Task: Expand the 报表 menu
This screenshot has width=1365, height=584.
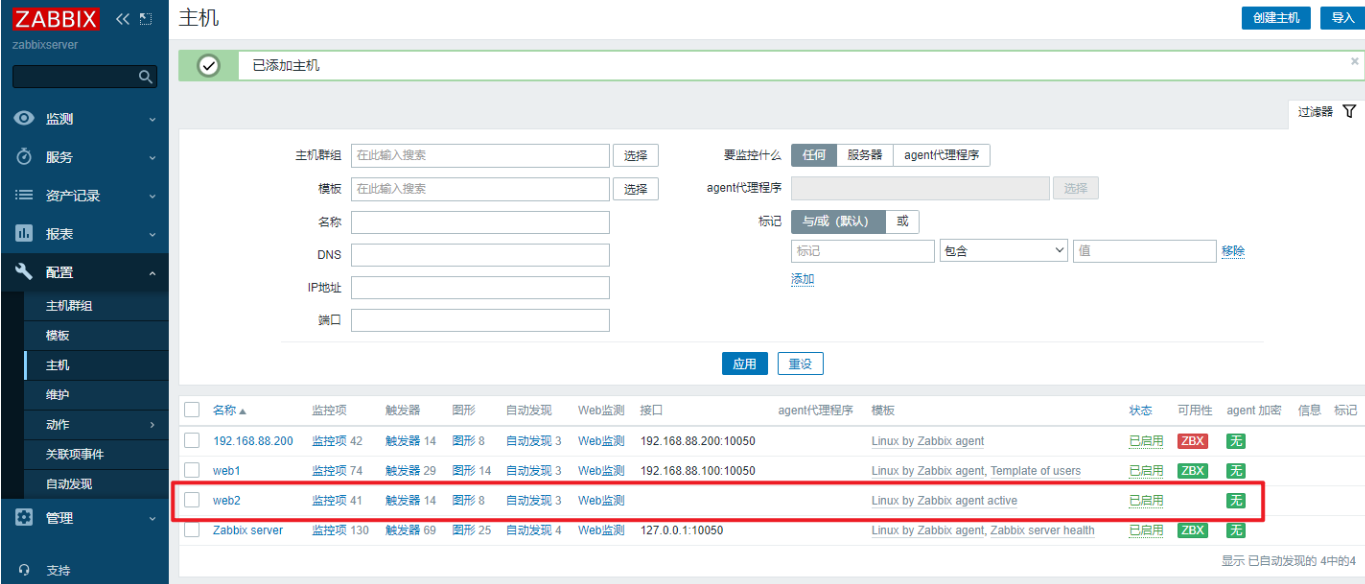Action: click(x=152, y=234)
